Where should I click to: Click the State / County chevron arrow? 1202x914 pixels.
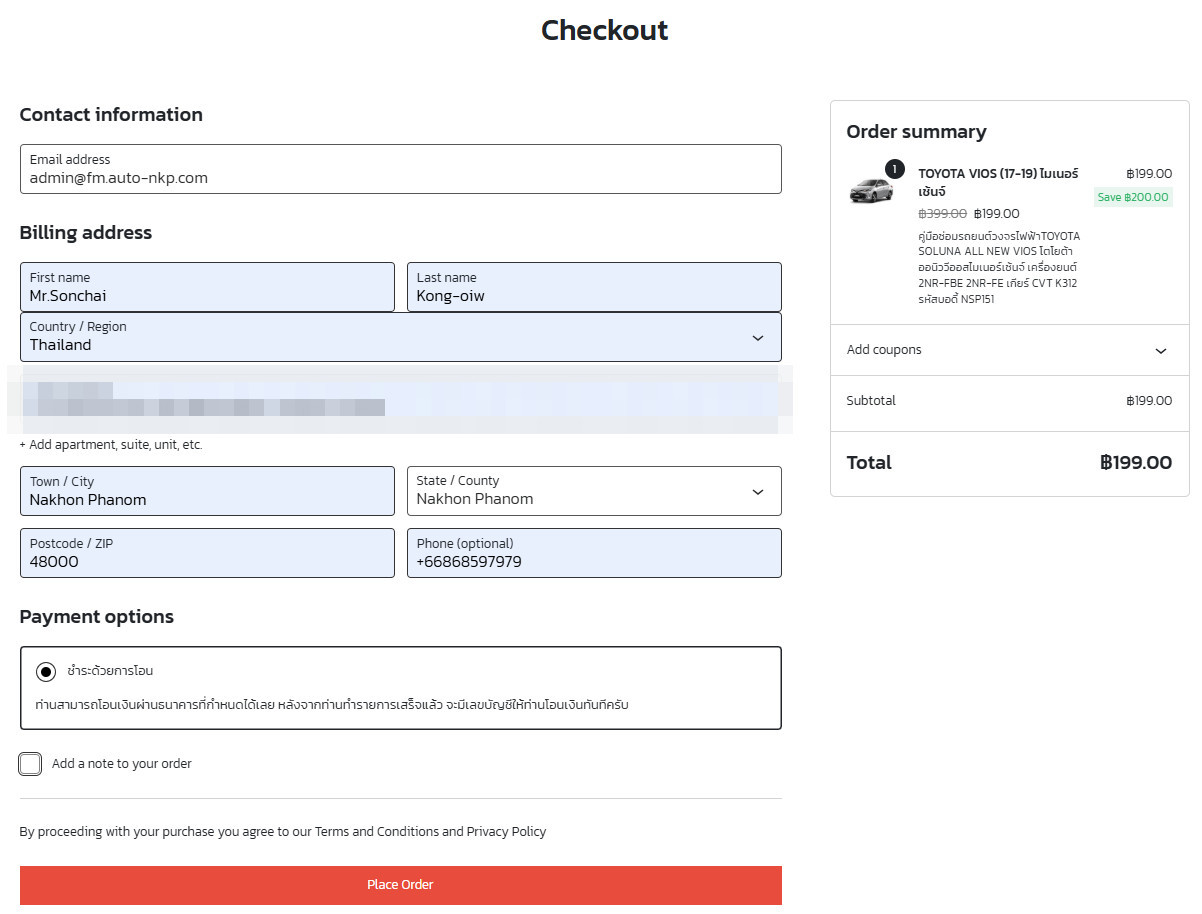click(758, 492)
